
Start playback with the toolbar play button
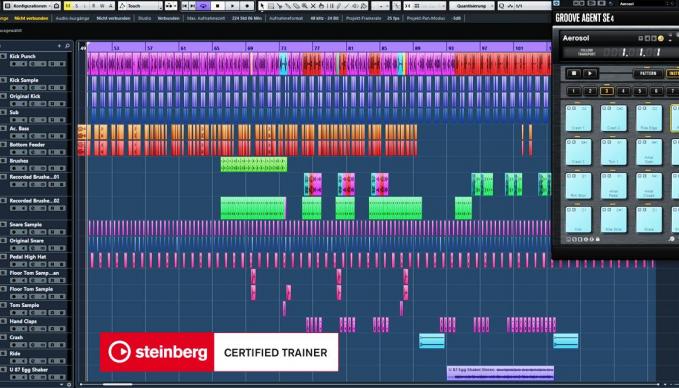233,6
